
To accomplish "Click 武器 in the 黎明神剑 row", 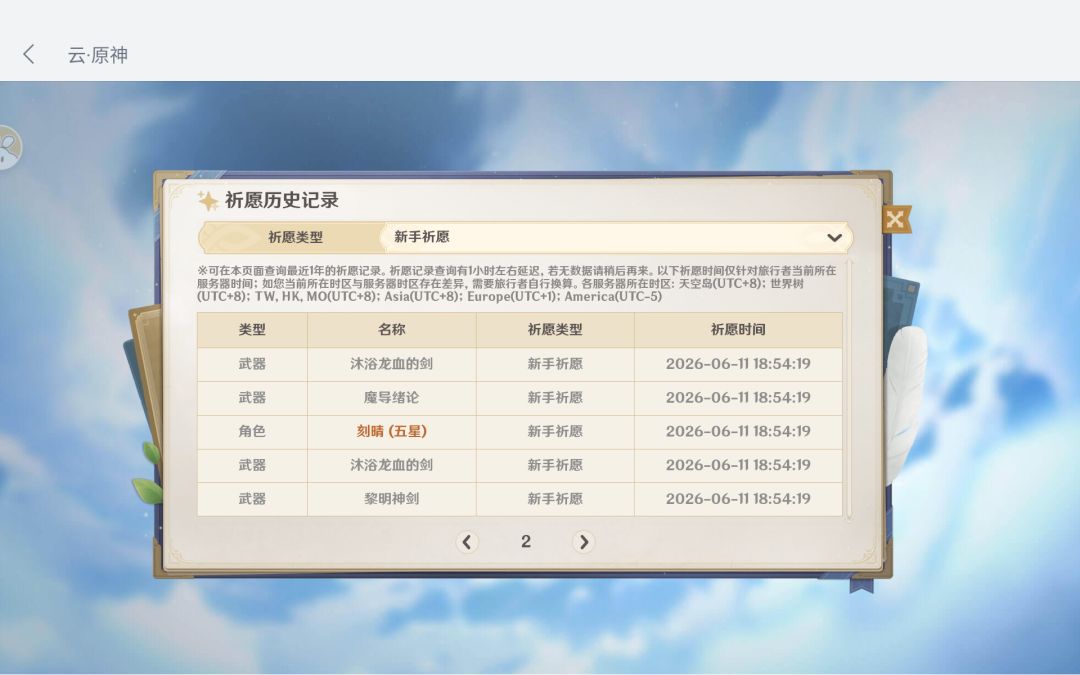I will pyautogui.click(x=252, y=499).
